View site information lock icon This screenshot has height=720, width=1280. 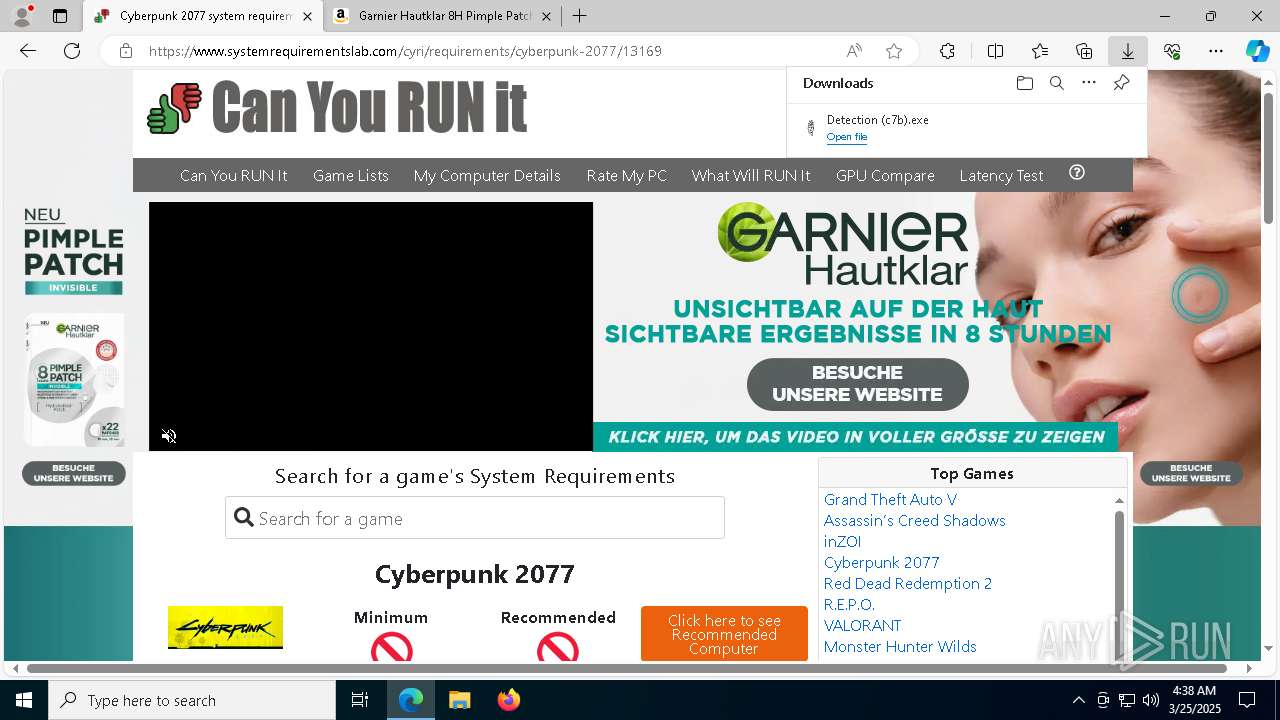(126, 51)
